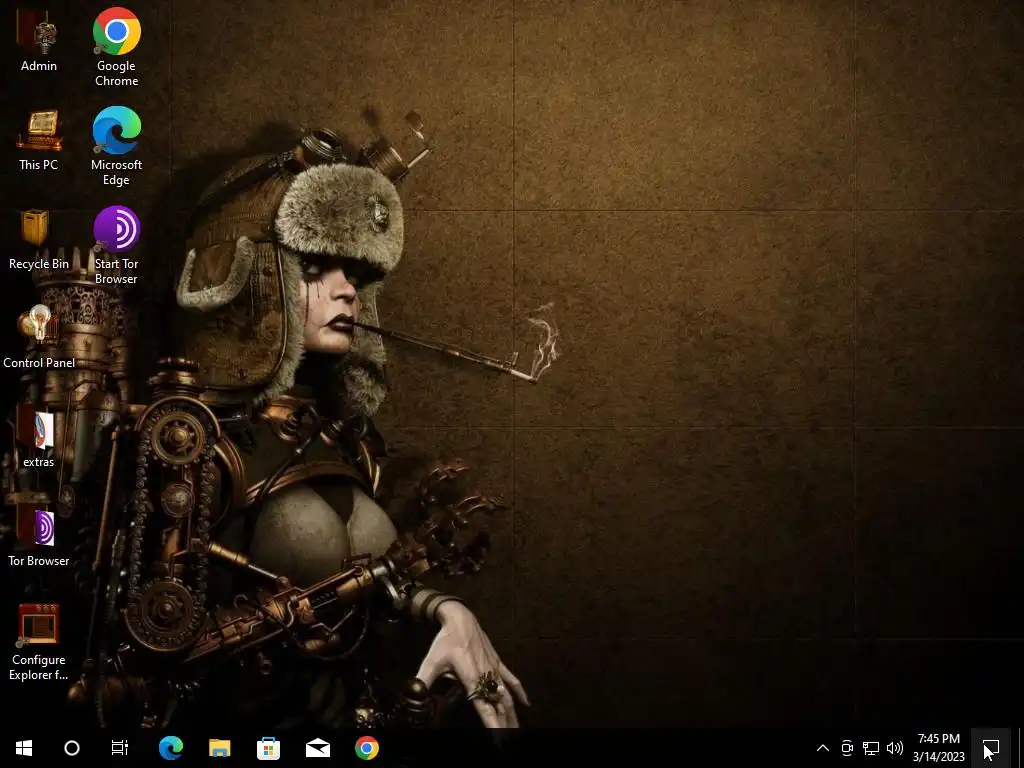The width and height of the screenshot is (1024, 768).
Task: Click the Show desktop sliver button
Action: point(1020,748)
